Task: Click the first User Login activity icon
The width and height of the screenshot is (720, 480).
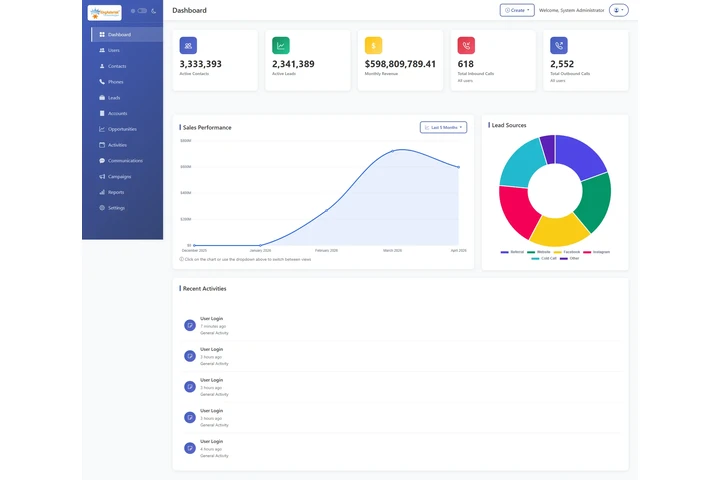Action: 189,325
